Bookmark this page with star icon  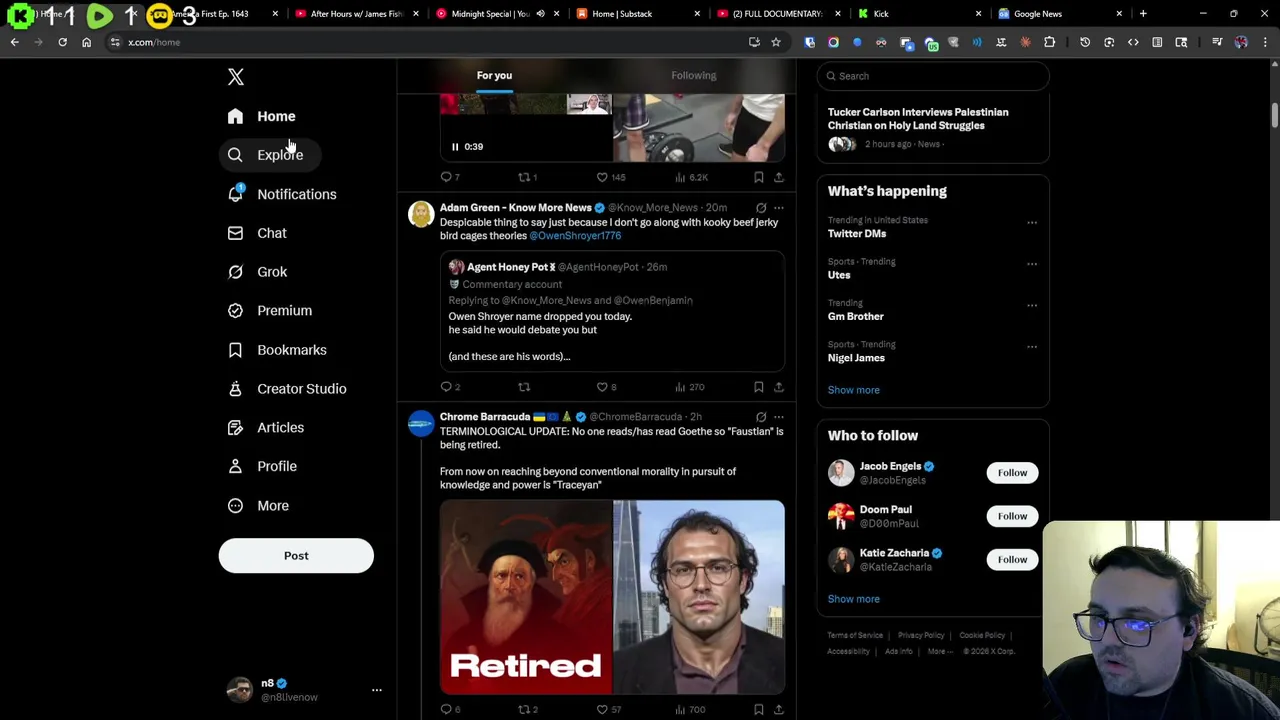[776, 42]
